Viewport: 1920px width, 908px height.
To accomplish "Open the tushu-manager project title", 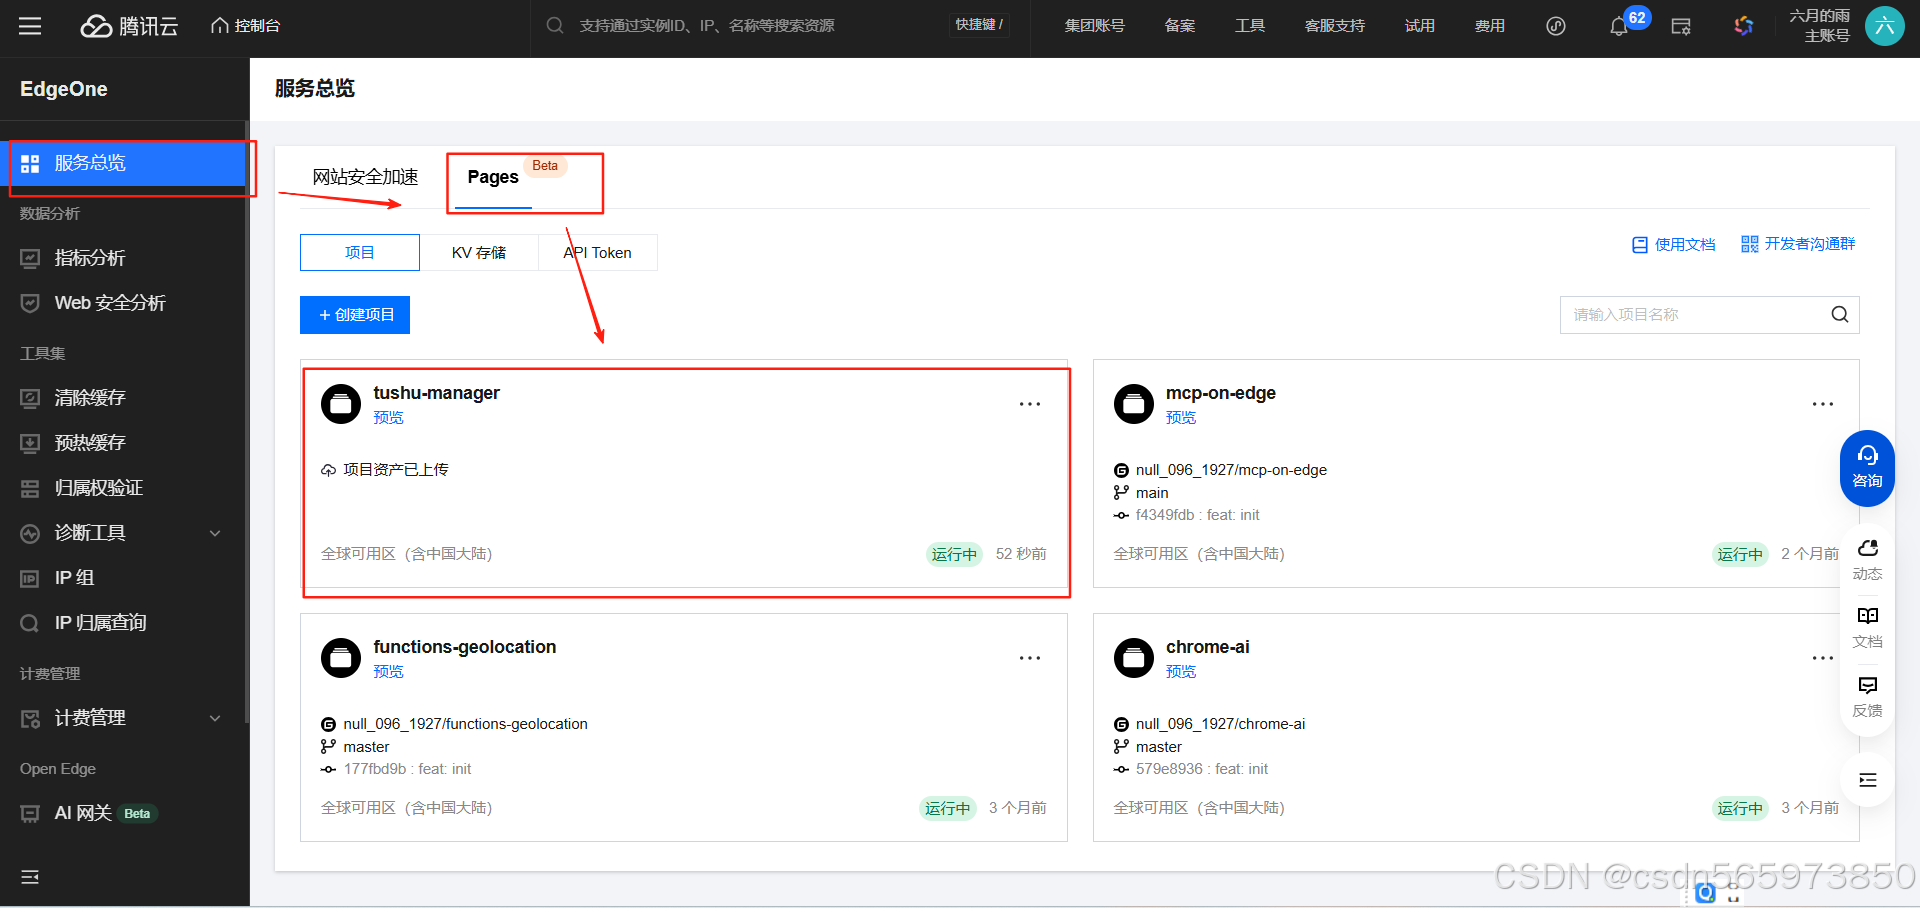I will click(436, 393).
